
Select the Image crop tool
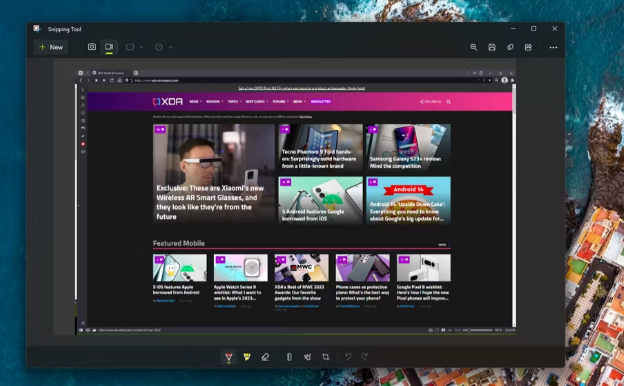[x=326, y=357]
